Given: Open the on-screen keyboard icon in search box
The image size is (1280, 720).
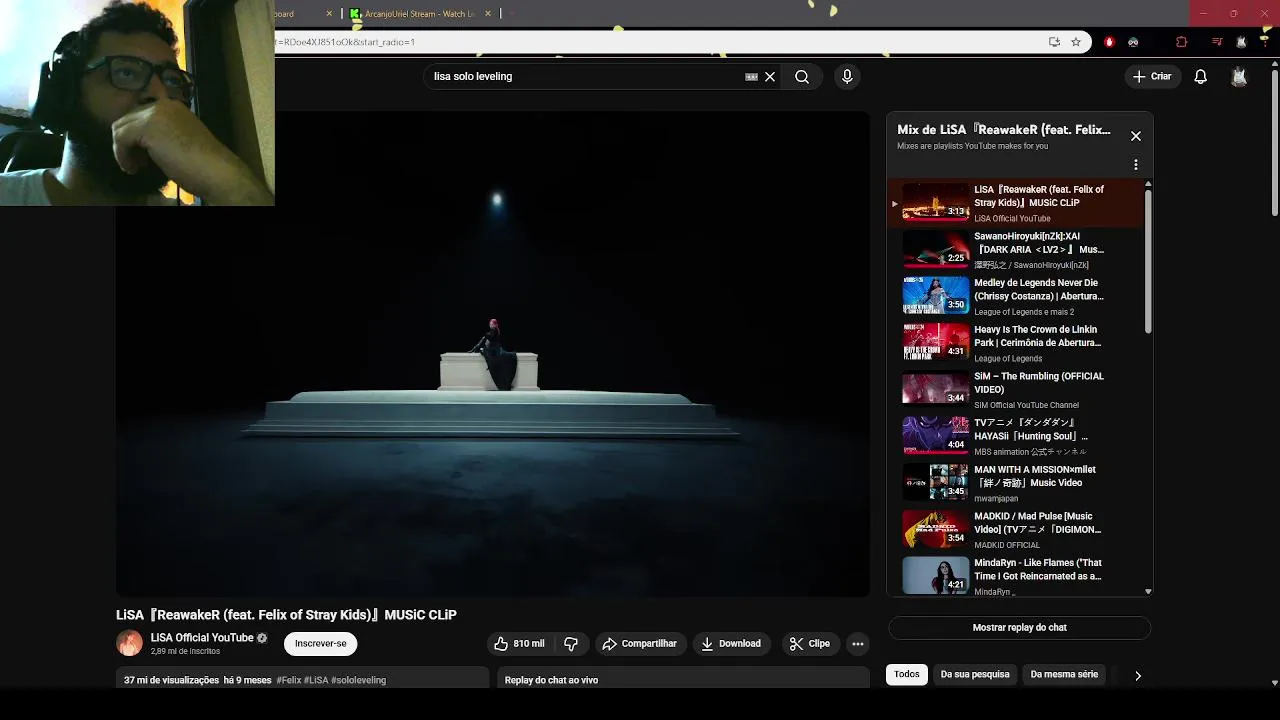Looking at the screenshot, I should click(x=752, y=77).
